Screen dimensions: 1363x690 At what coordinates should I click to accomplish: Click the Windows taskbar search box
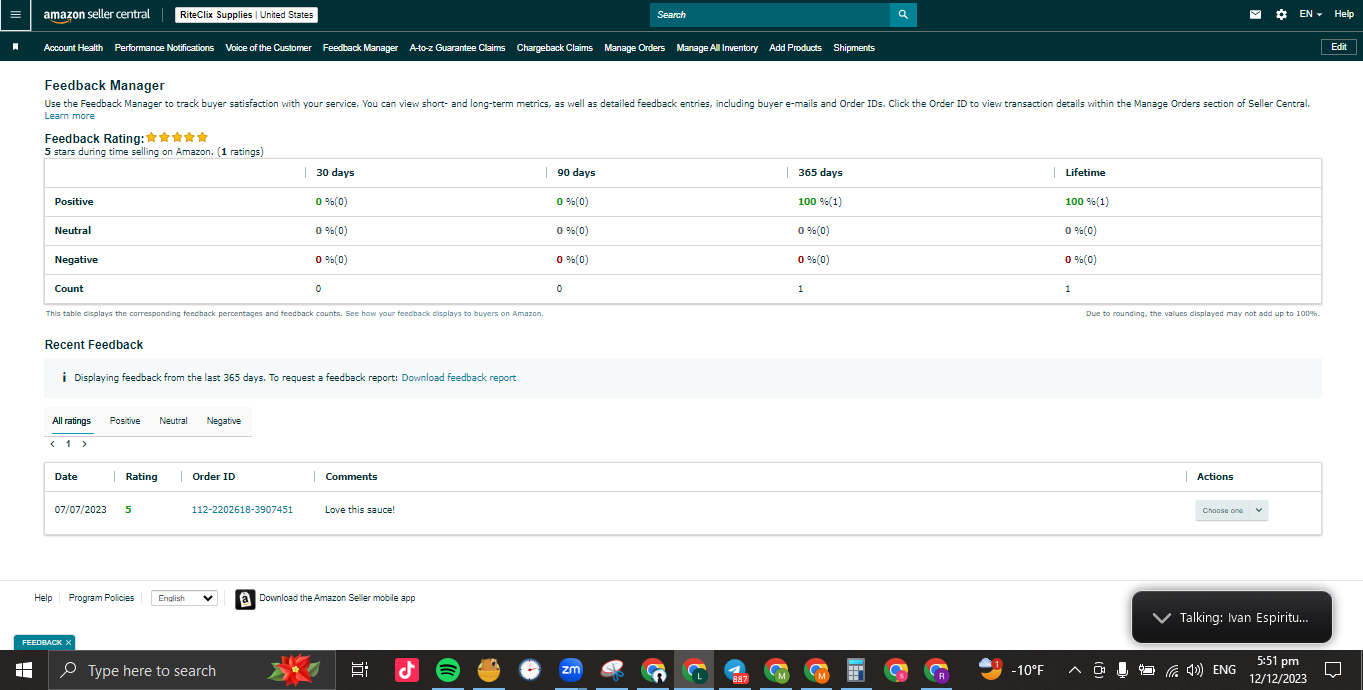[194, 670]
